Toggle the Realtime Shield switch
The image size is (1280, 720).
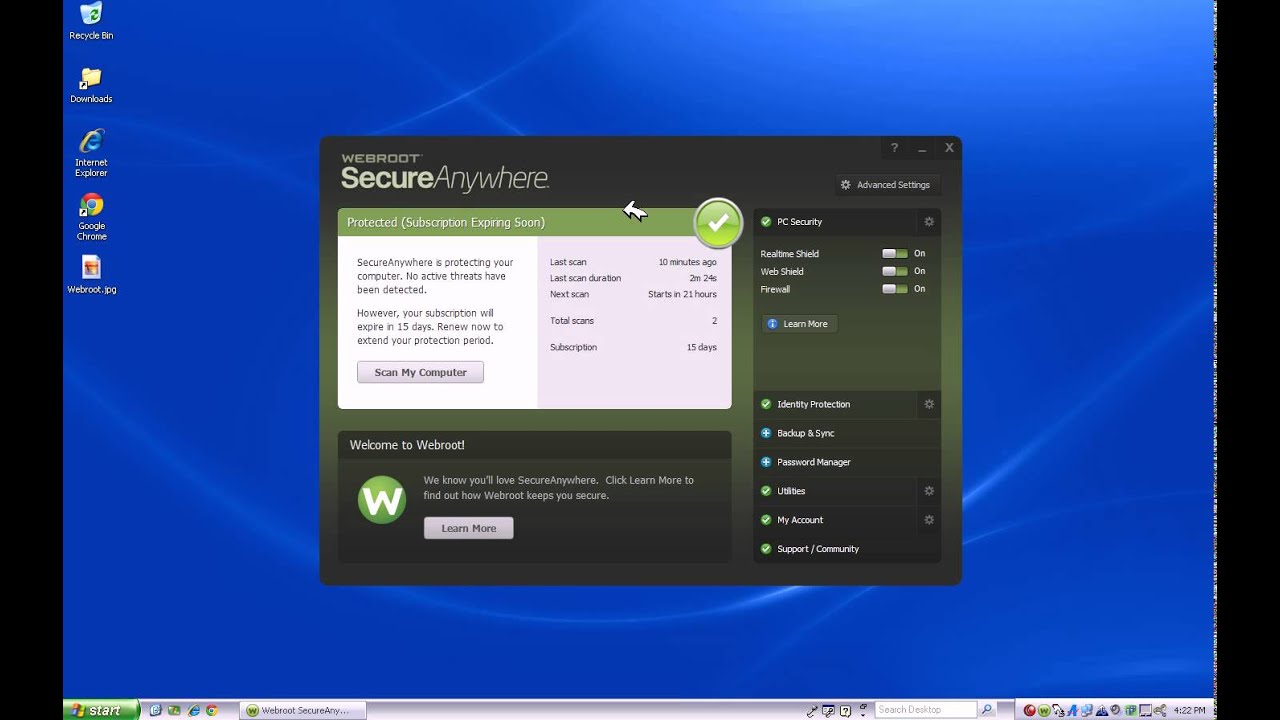(895, 254)
